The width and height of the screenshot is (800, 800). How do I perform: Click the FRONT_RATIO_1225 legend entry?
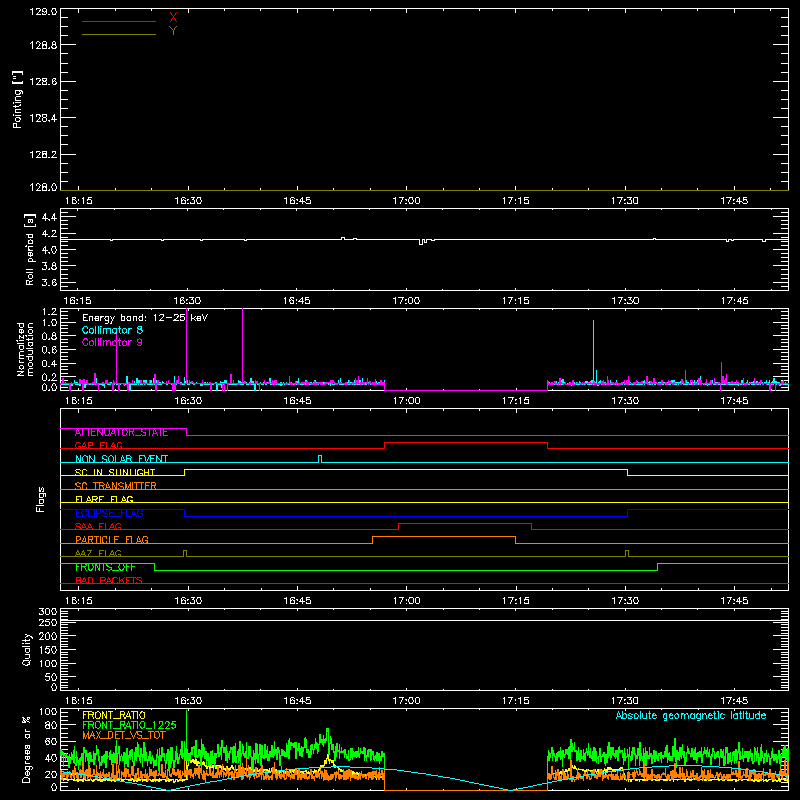(130, 725)
